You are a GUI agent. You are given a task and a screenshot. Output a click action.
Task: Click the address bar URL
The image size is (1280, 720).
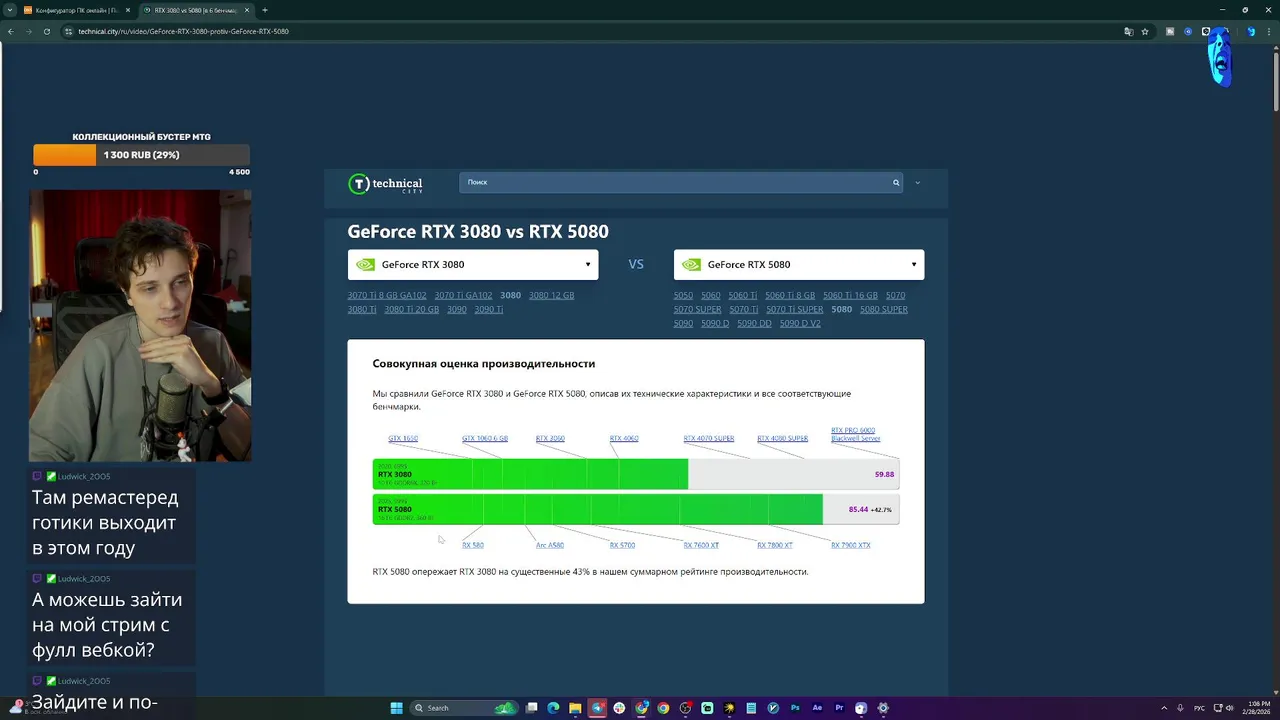pyautogui.click(x=184, y=31)
